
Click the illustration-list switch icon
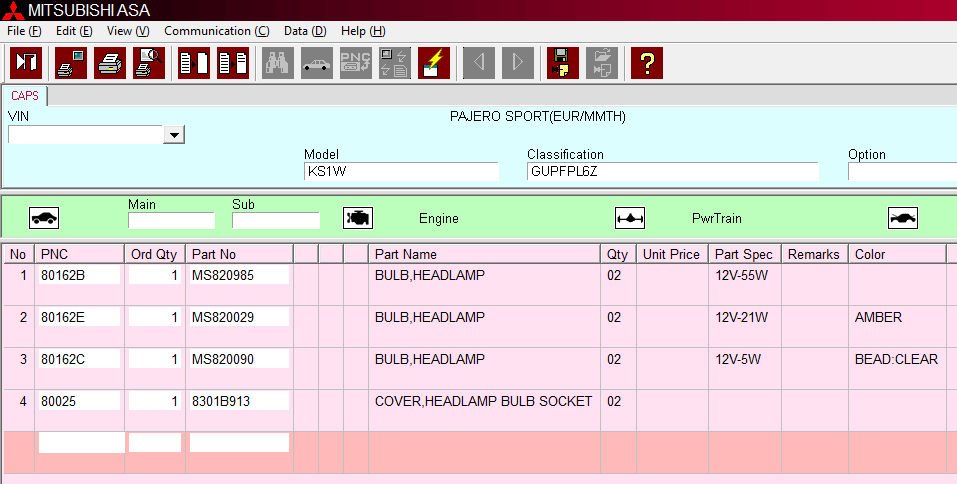[395, 62]
